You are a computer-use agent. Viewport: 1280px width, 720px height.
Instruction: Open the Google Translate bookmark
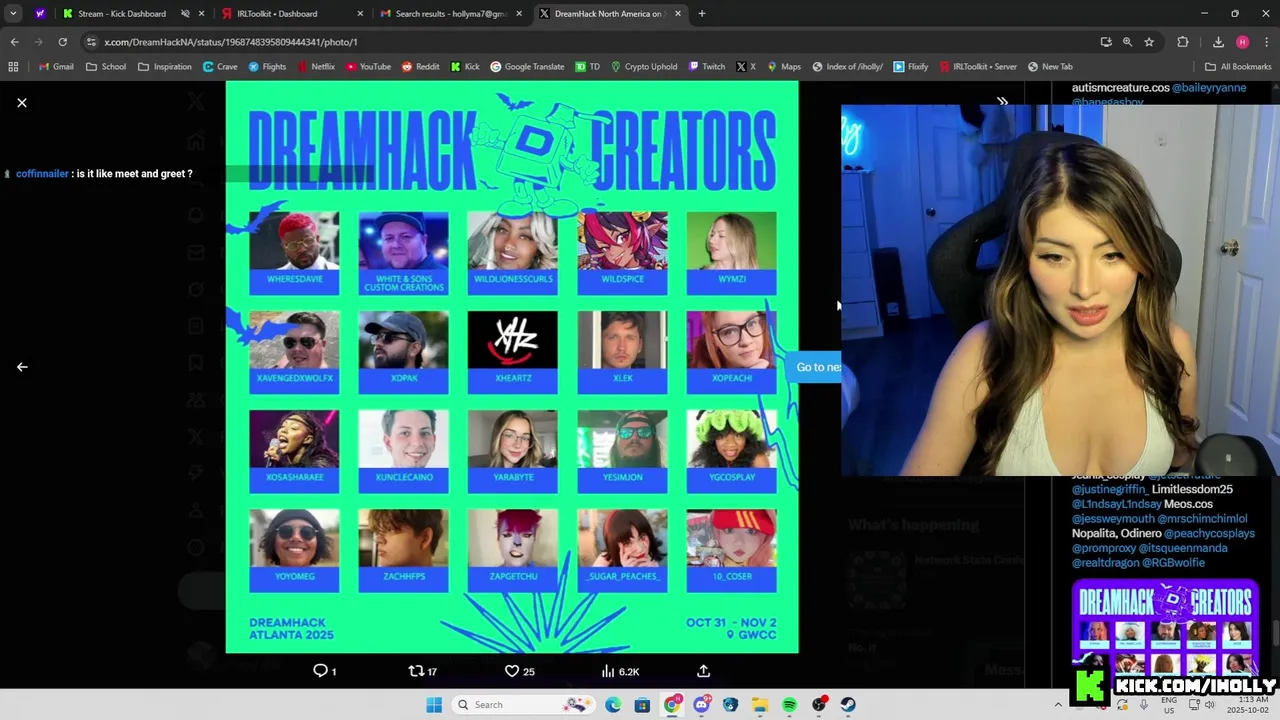(x=527, y=67)
